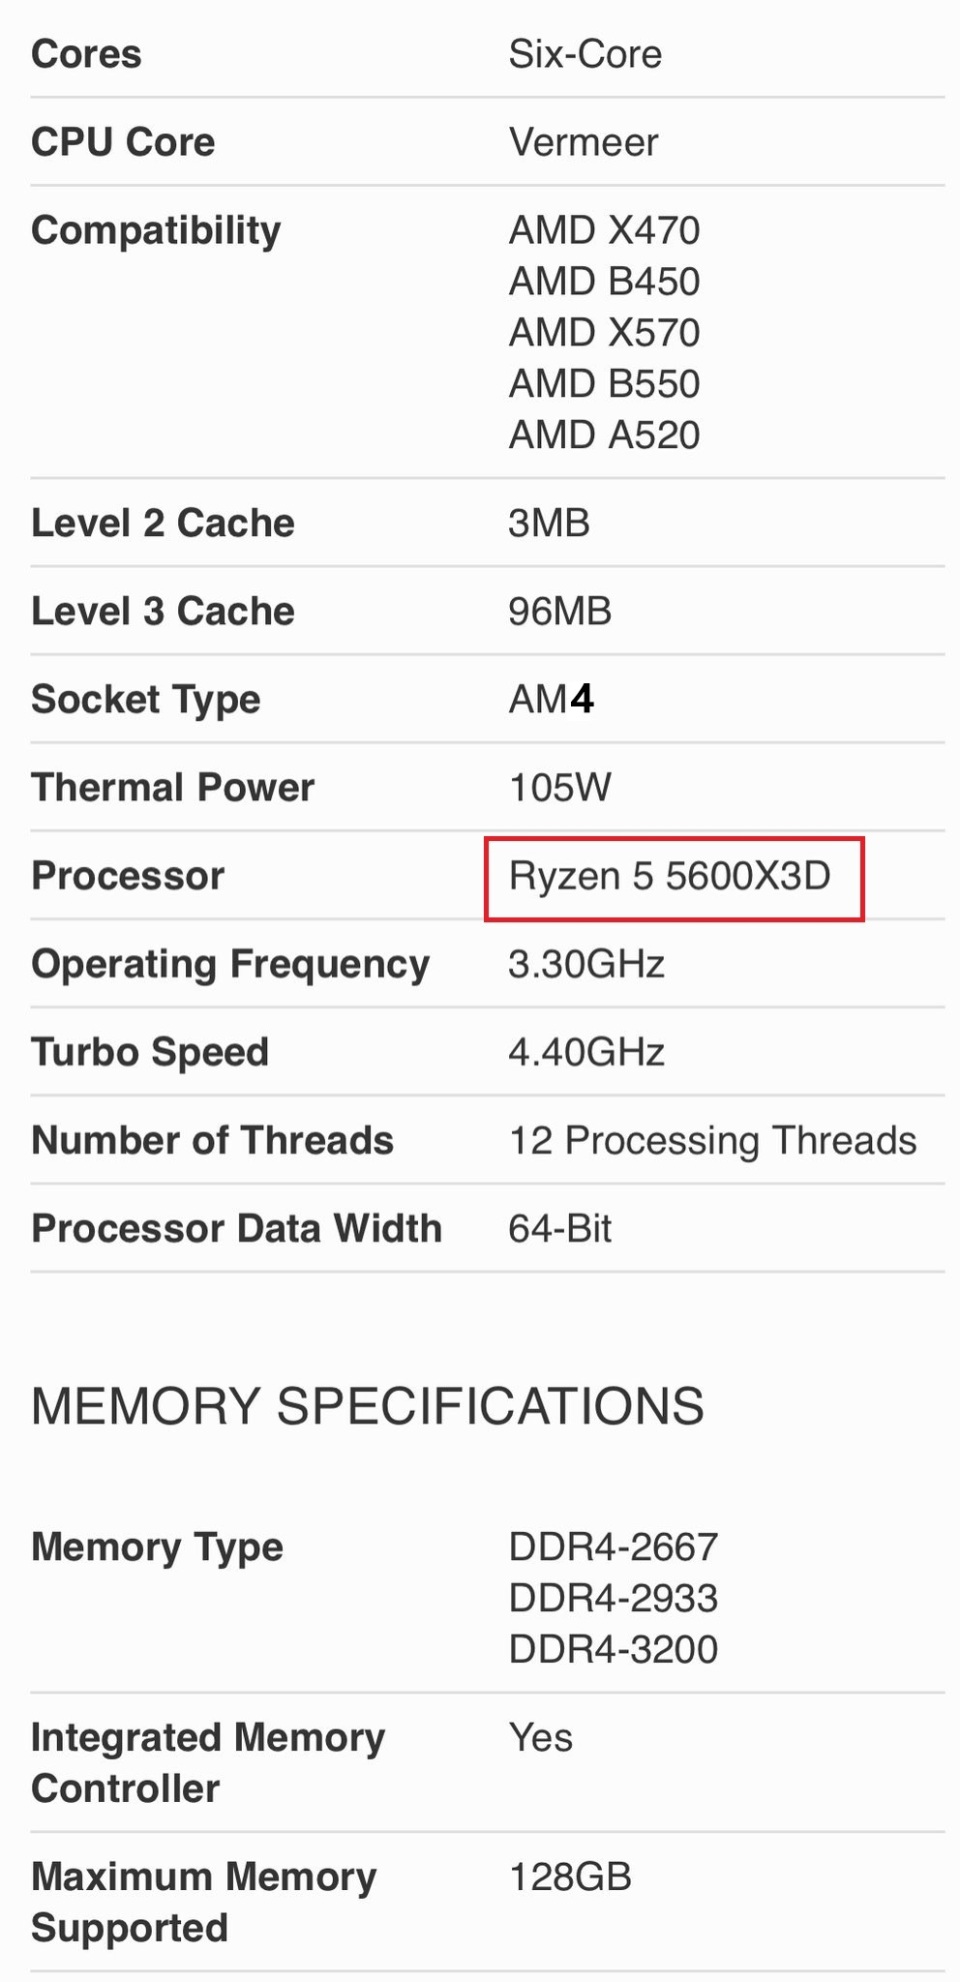Click DDR4-3200 in the memory types

[613, 1649]
